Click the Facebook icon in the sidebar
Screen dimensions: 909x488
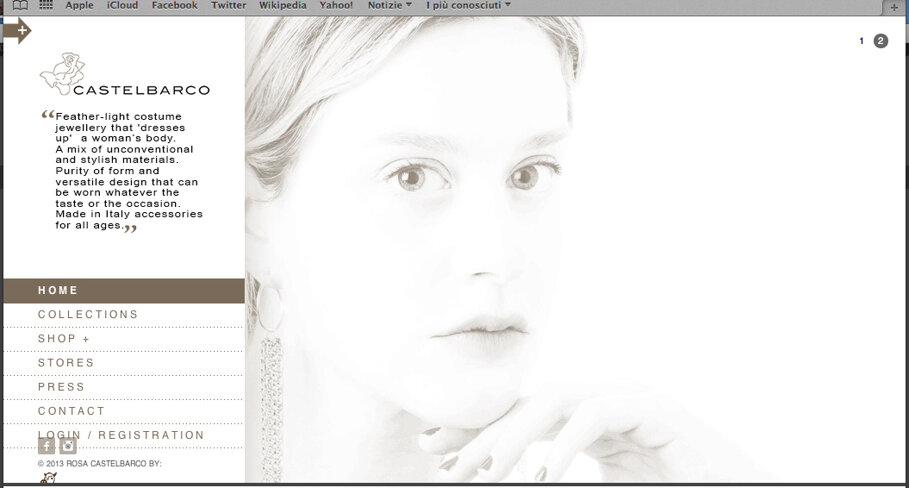[x=46, y=446]
